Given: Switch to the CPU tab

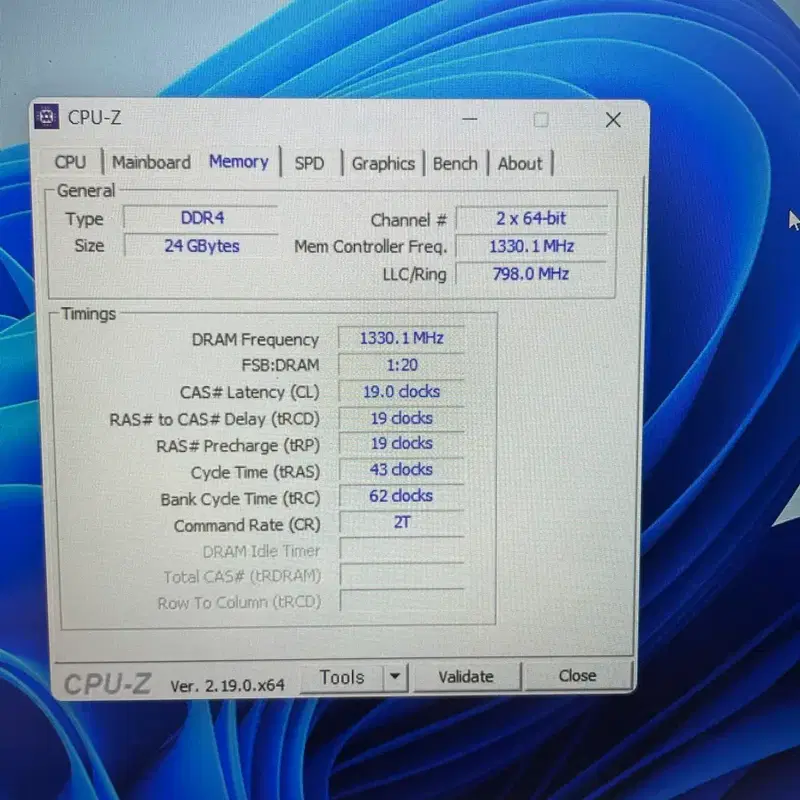Looking at the screenshot, I should click(x=70, y=162).
